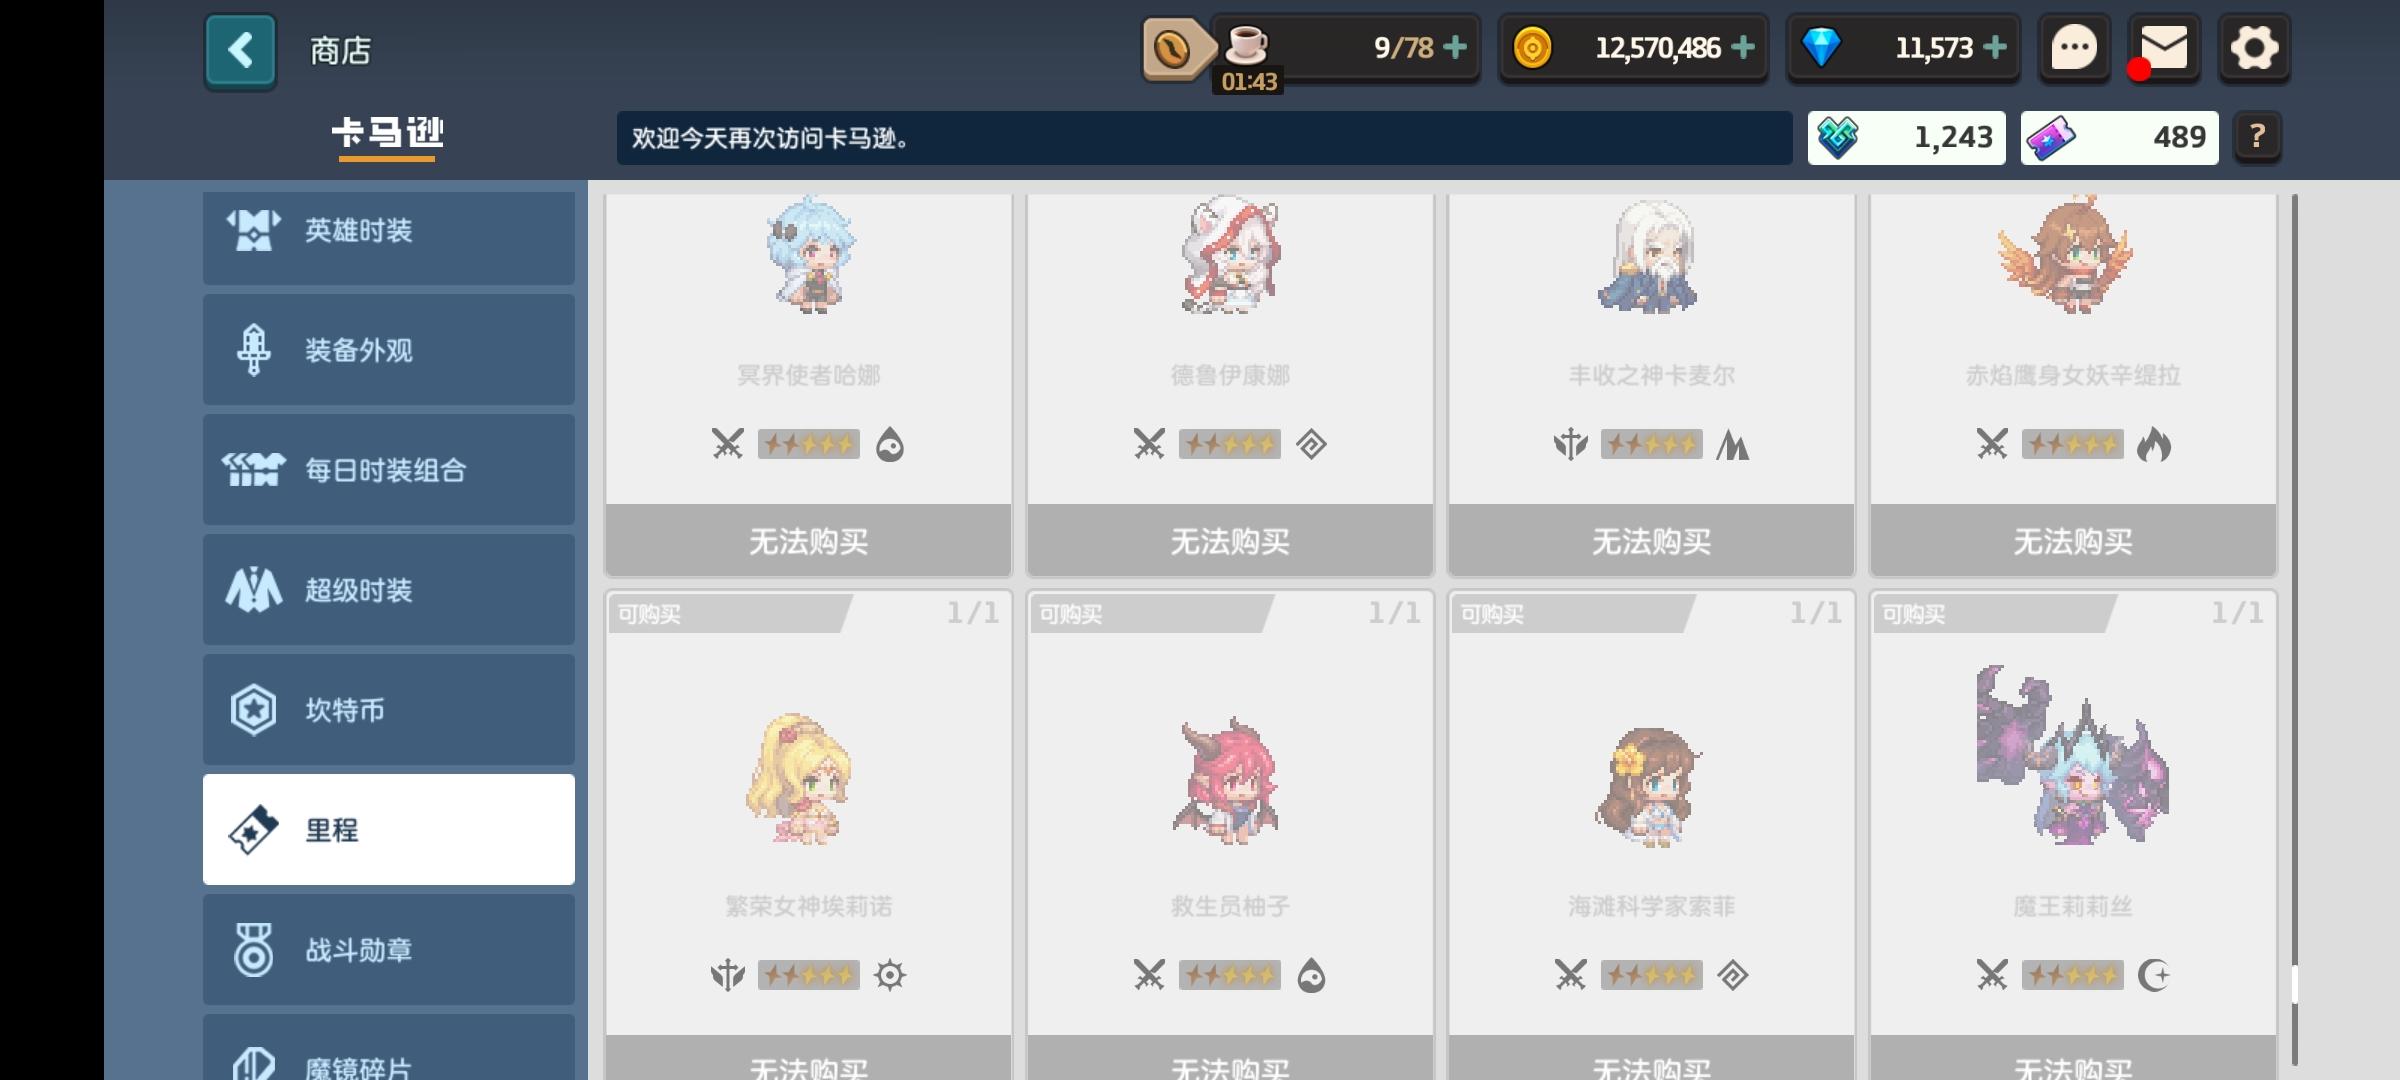The width and height of the screenshot is (2400, 1080).
Task: Click 无法购买 under 赤焰鹰身女妖辛缇拉
Action: (2073, 541)
